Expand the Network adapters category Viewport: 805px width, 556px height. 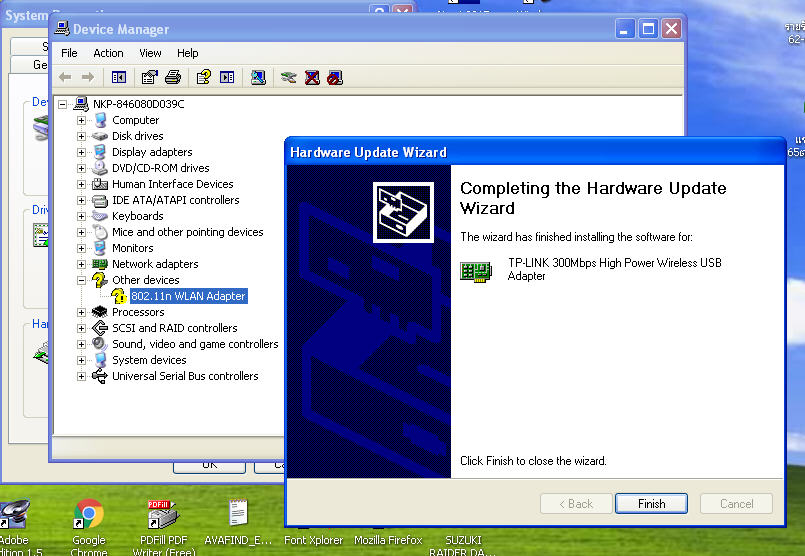(x=81, y=264)
